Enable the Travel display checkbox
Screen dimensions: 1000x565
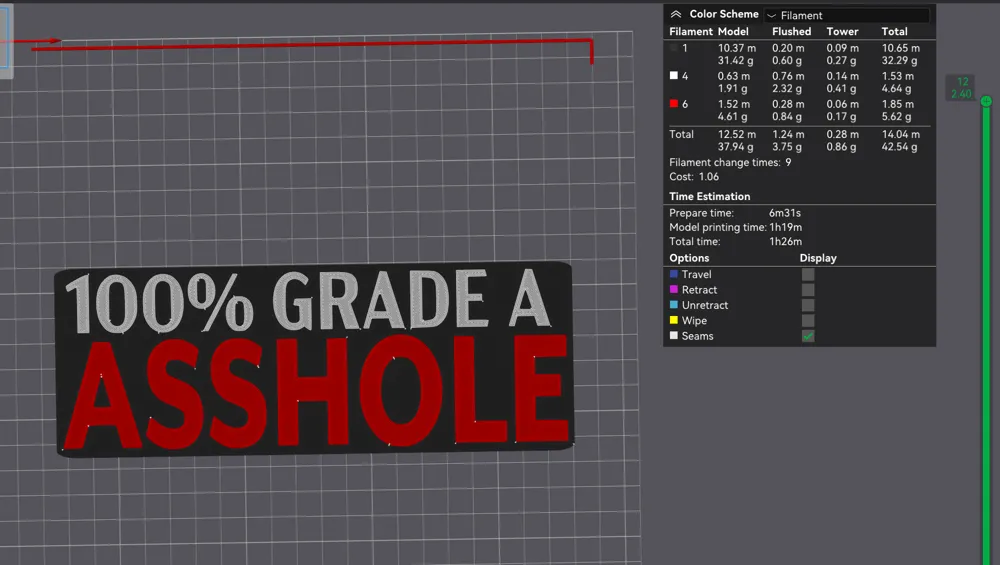tap(807, 274)
